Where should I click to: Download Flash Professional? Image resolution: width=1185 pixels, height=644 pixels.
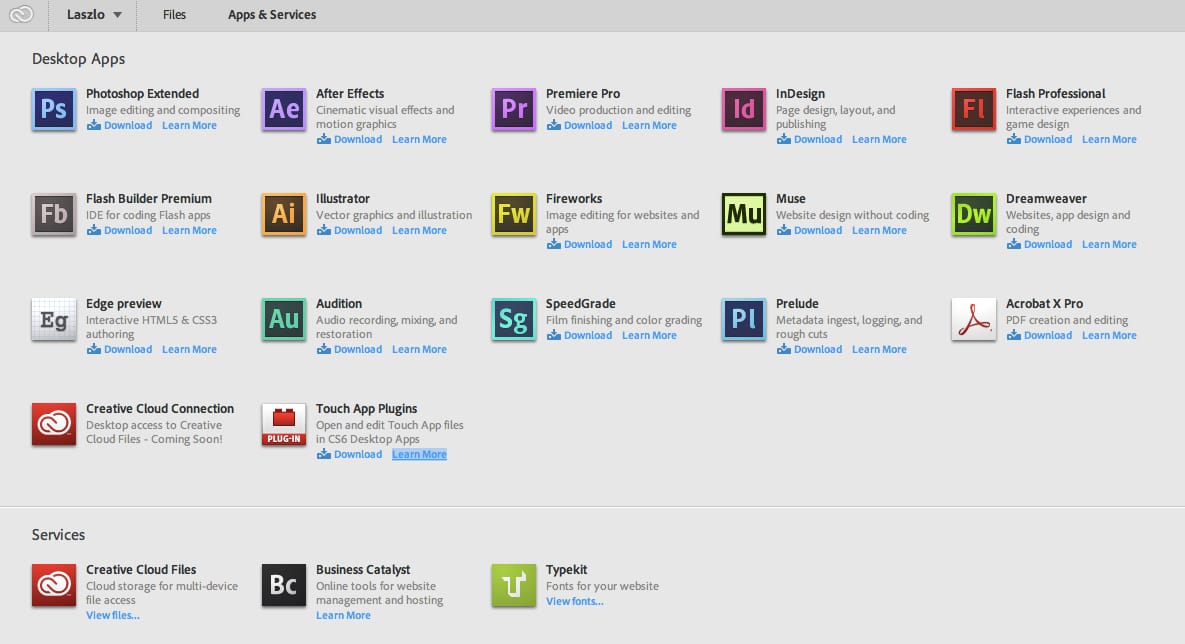(x=1039, y=139)
